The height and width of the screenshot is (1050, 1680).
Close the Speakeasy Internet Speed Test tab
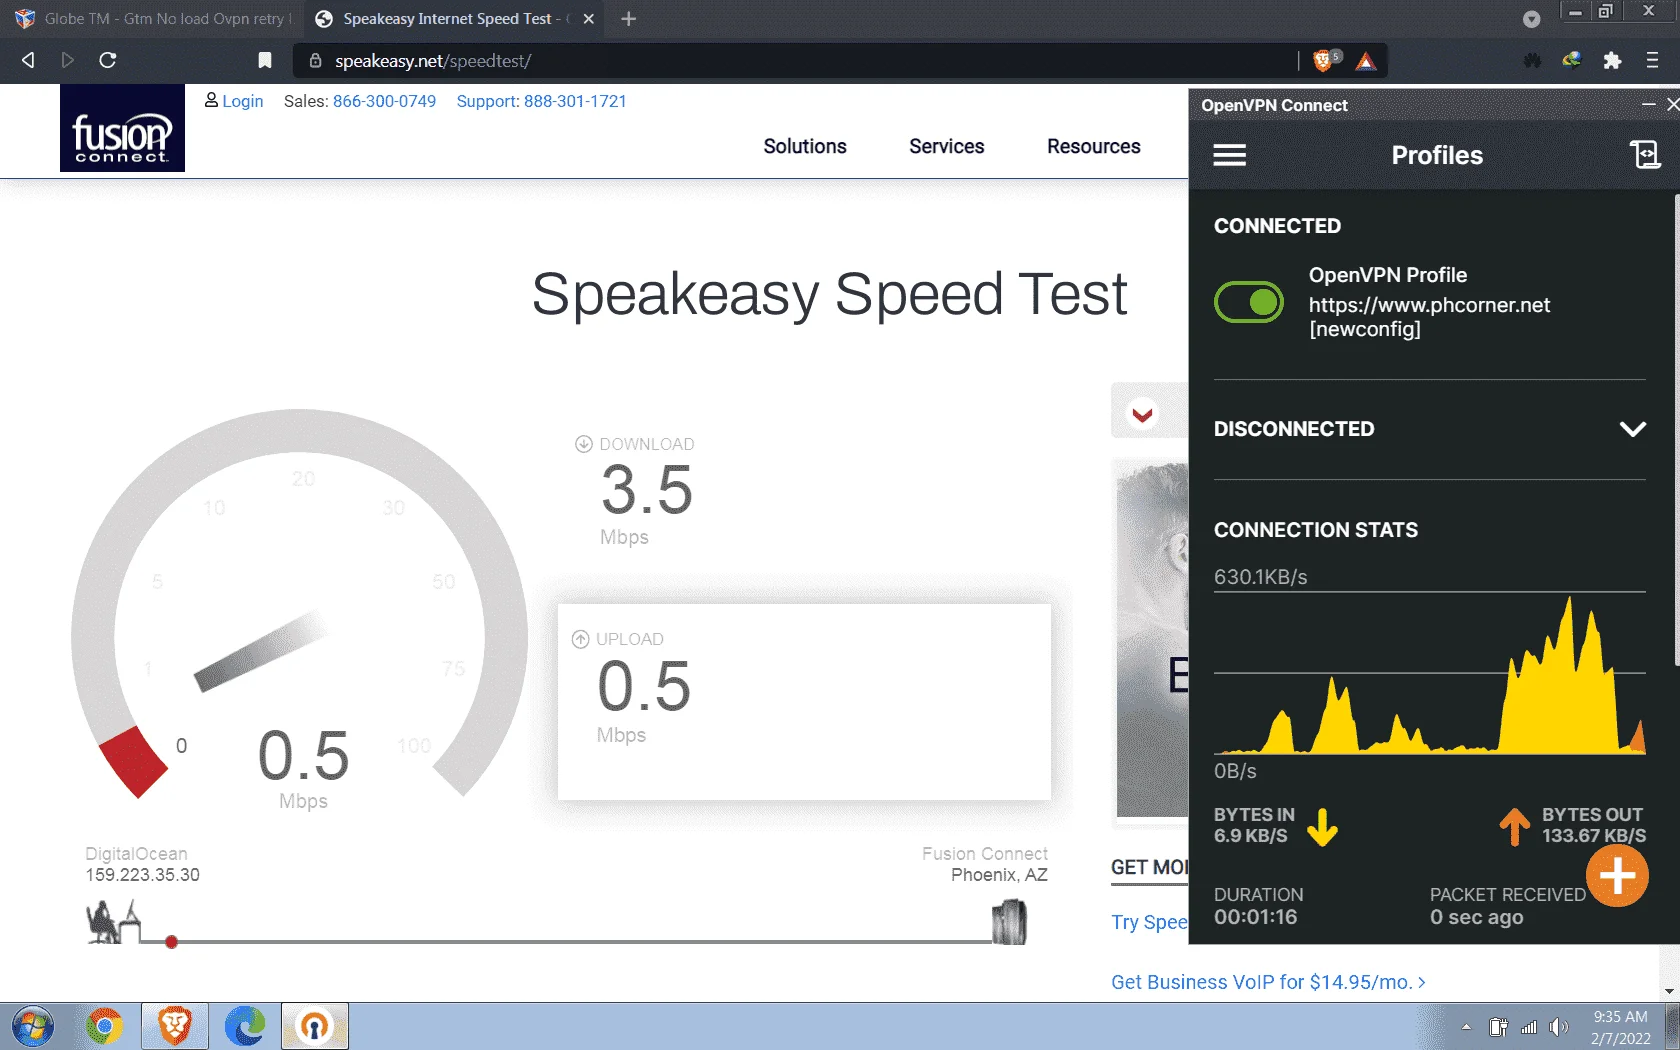589,19
